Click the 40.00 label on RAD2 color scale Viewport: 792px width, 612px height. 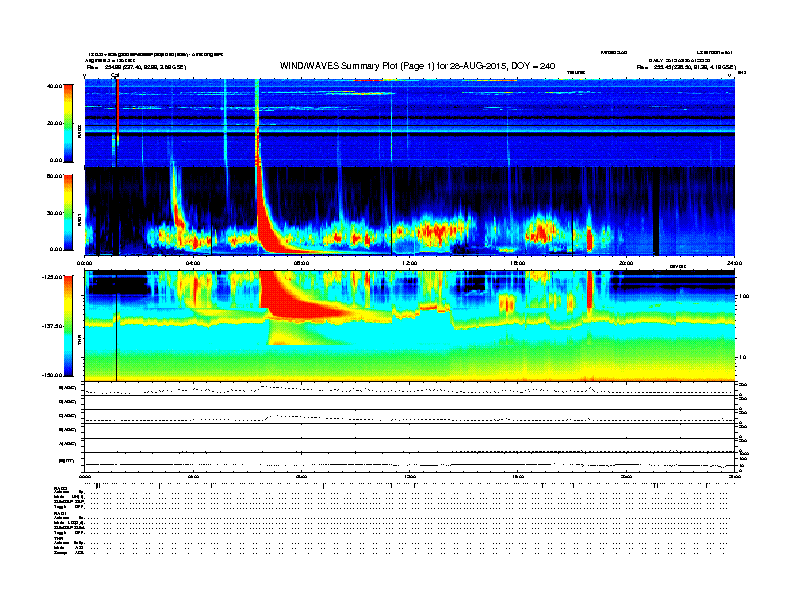54,86
